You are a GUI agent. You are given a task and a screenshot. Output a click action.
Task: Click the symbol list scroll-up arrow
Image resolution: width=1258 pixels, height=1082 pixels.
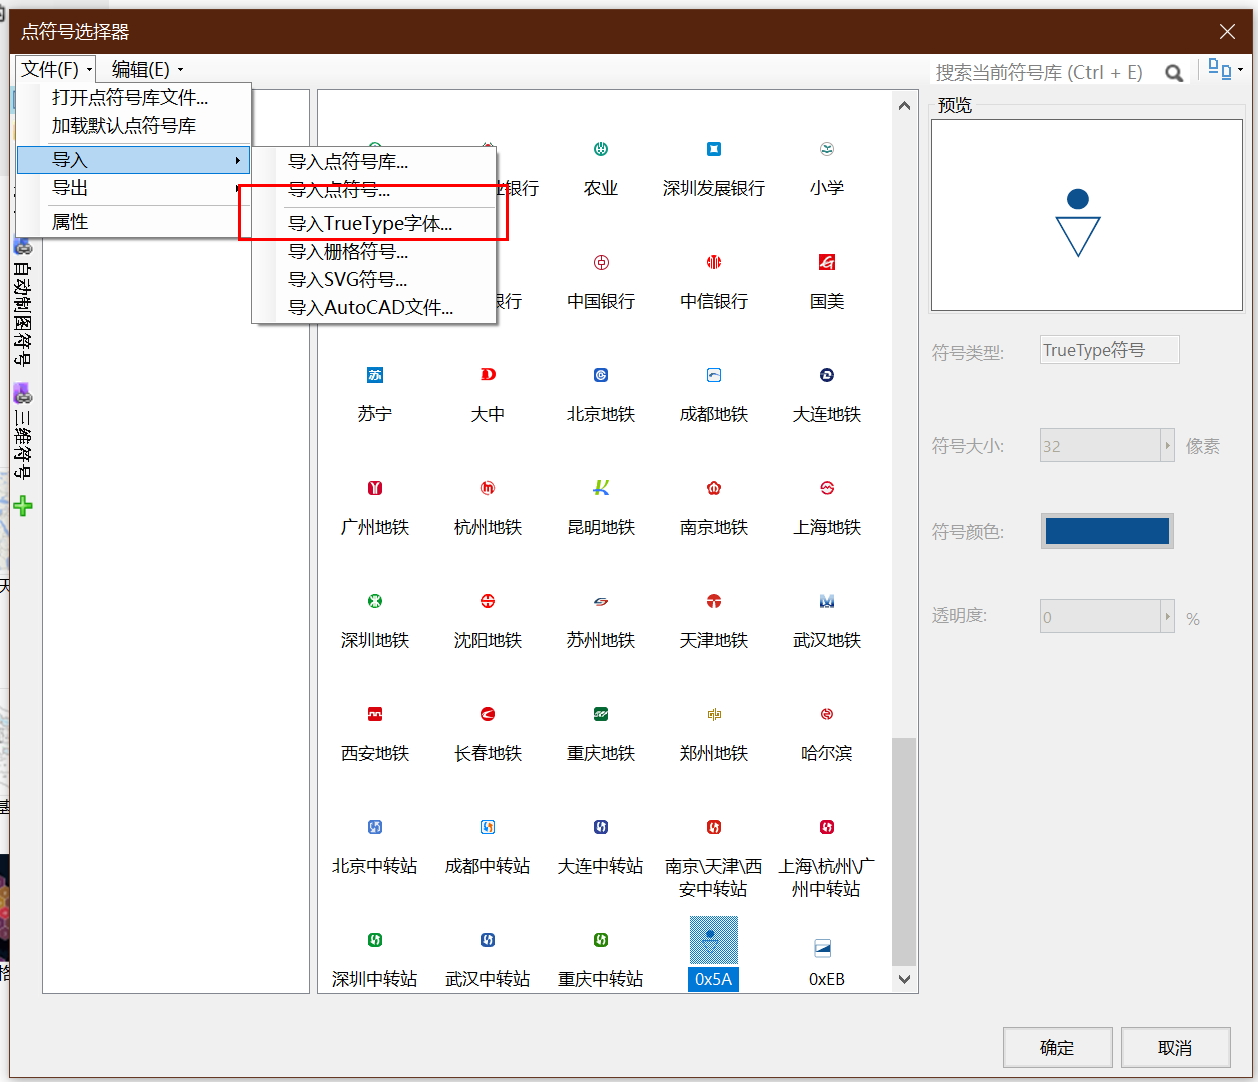(904, 106)
